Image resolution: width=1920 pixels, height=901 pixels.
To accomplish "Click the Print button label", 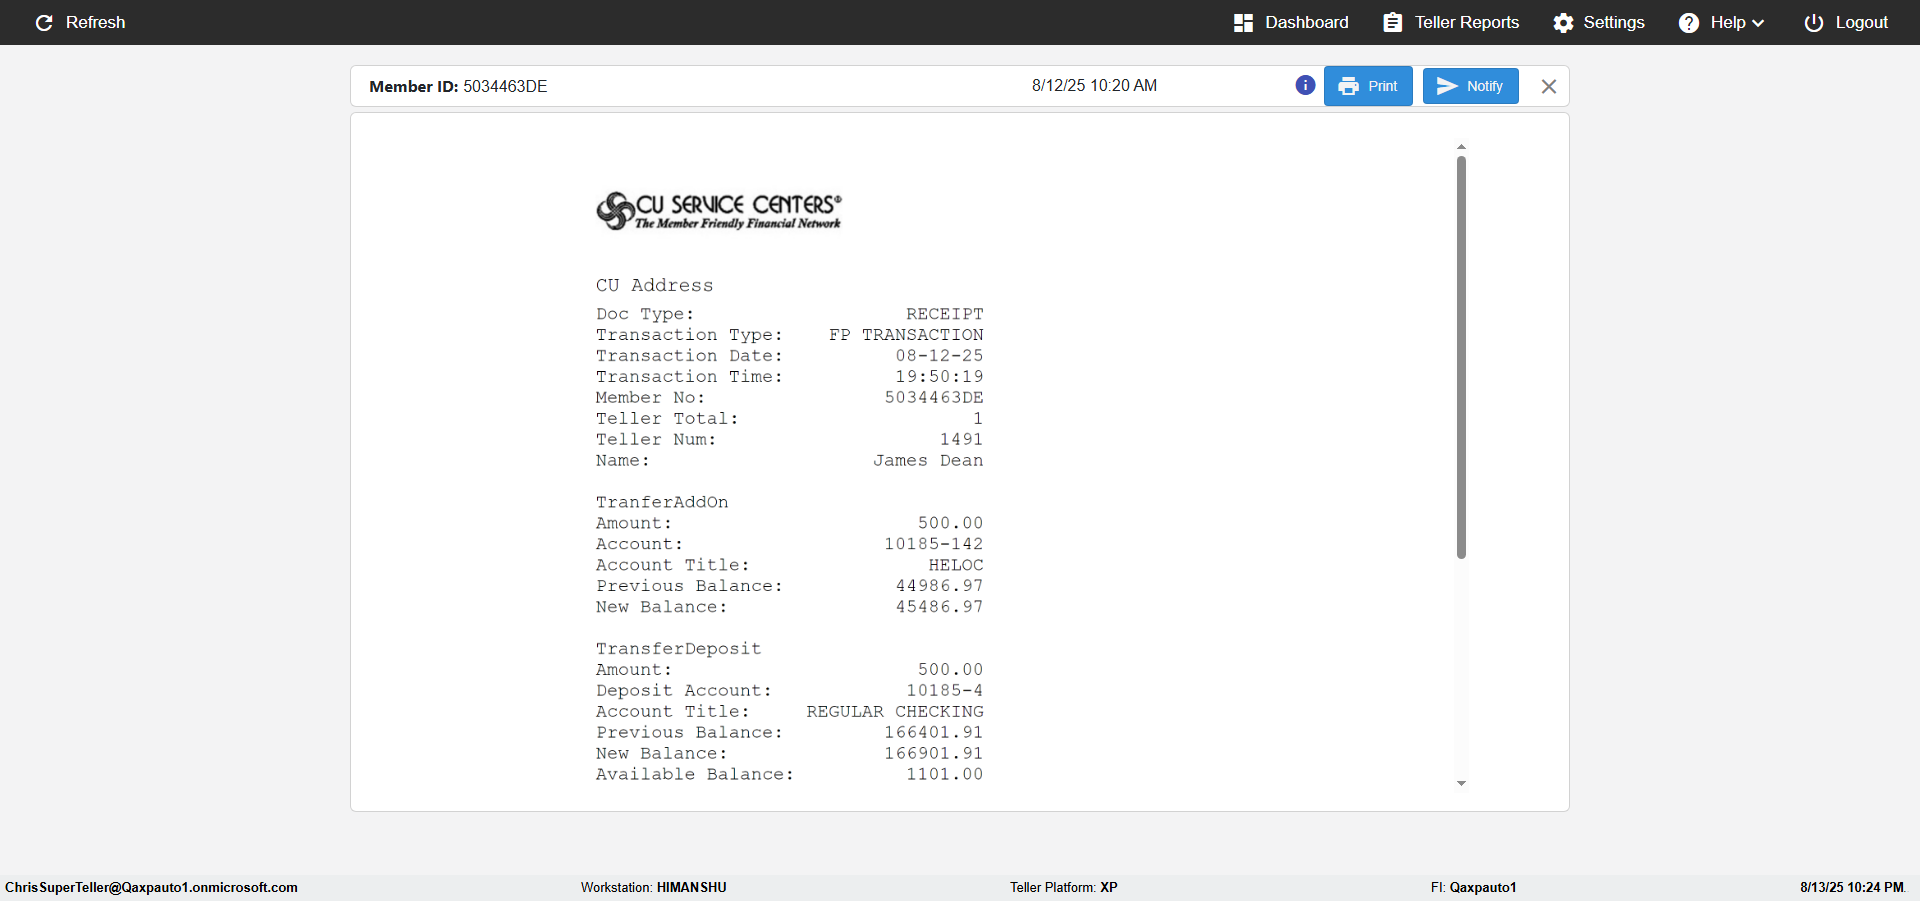I will (x=1382, y=86).
